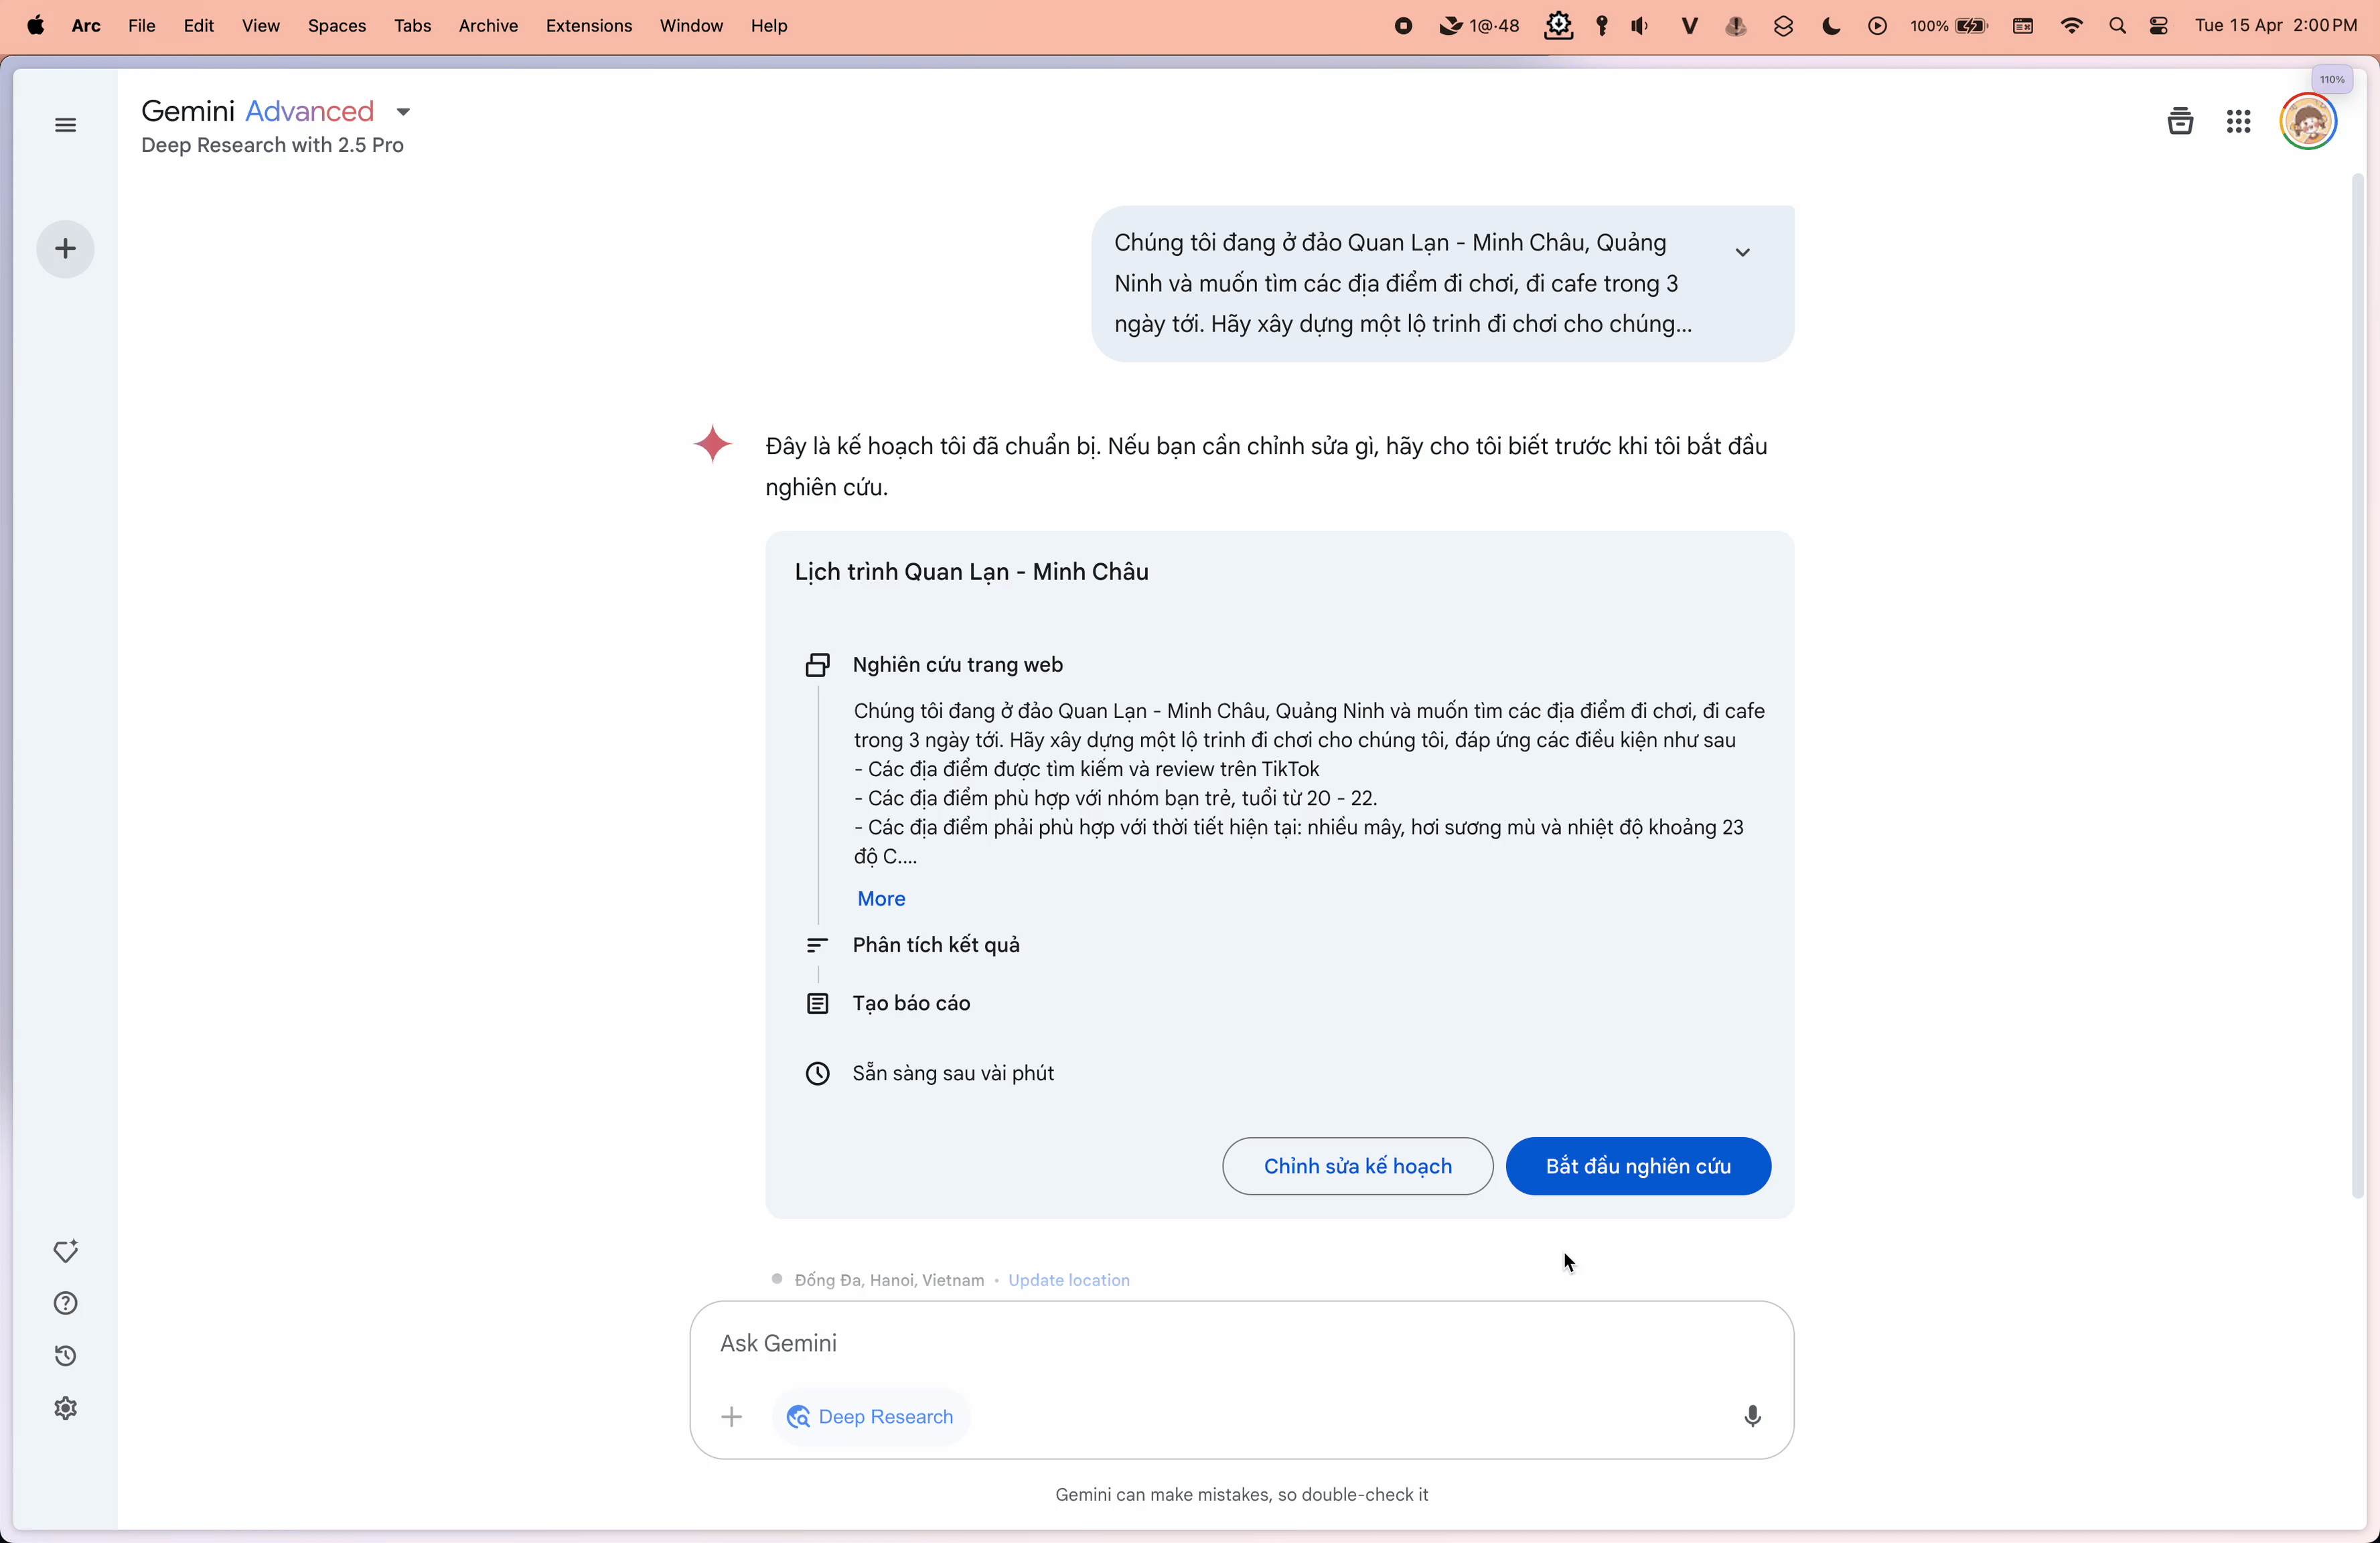
Task: Start a new chat with plus button
Action: point(65,249)
